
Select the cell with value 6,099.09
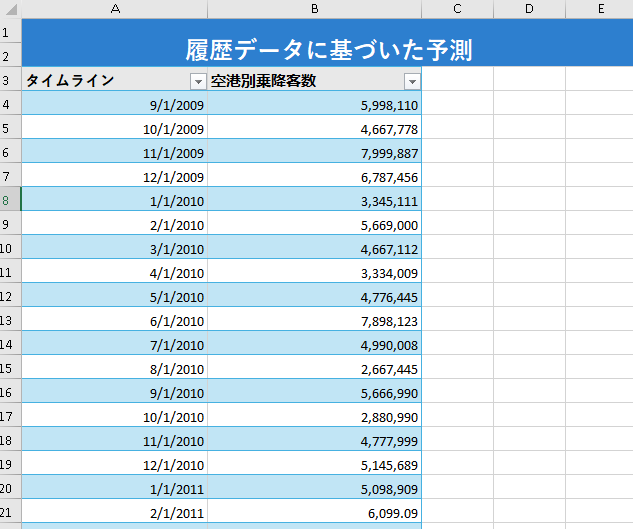point(314,511)
